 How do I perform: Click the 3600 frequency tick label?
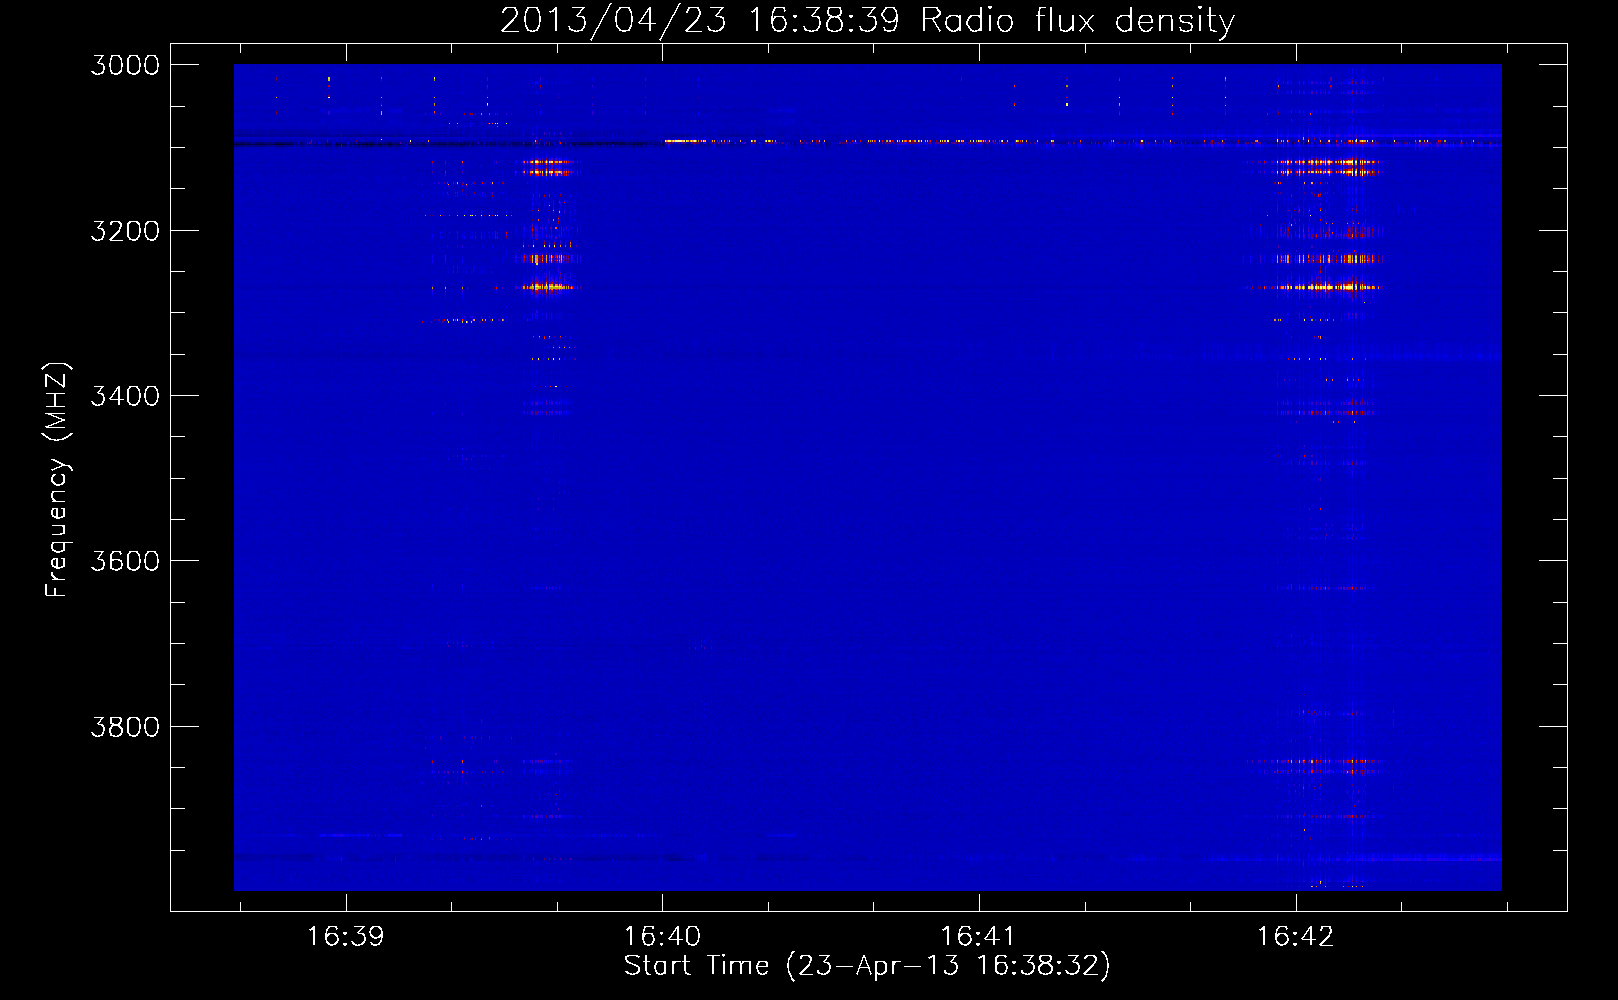coord(125,561)
